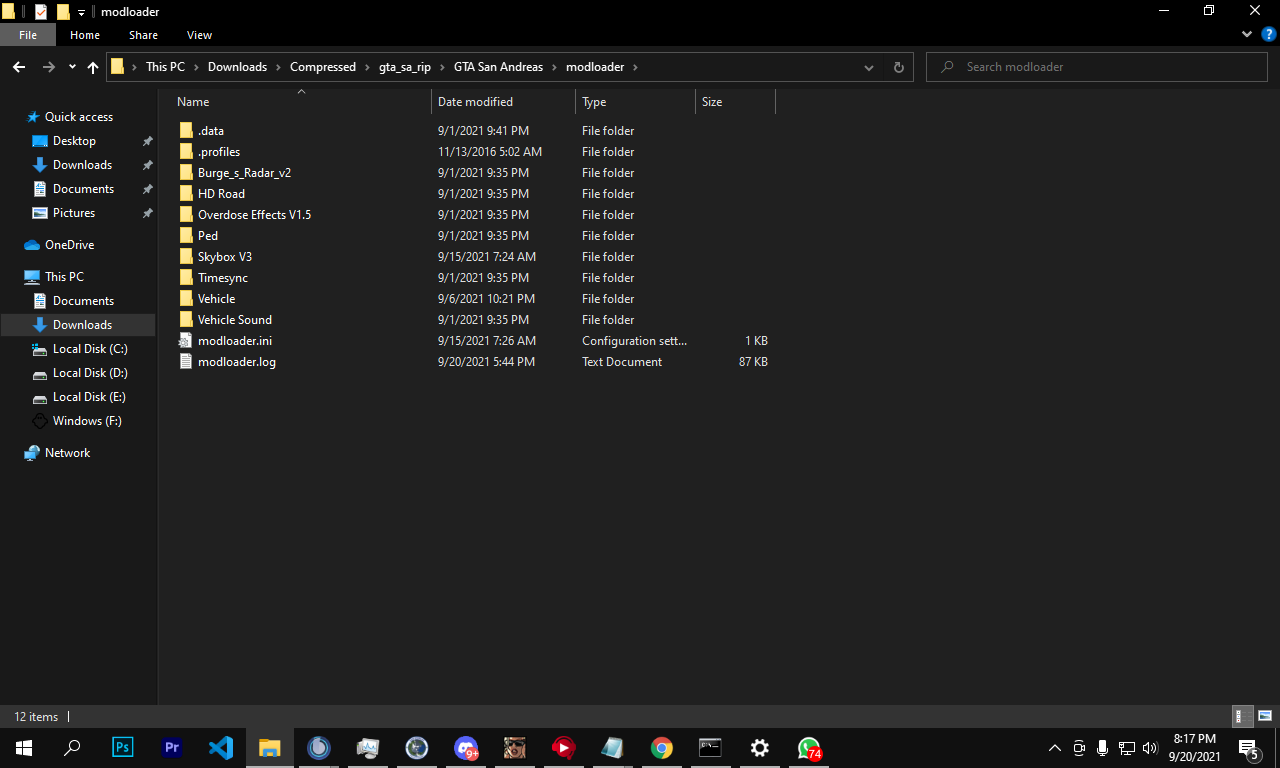Image resolution: width=1280 pixels, height=768 pixels.
Task: Click the Search modloader box
Action: [1097, 67]
